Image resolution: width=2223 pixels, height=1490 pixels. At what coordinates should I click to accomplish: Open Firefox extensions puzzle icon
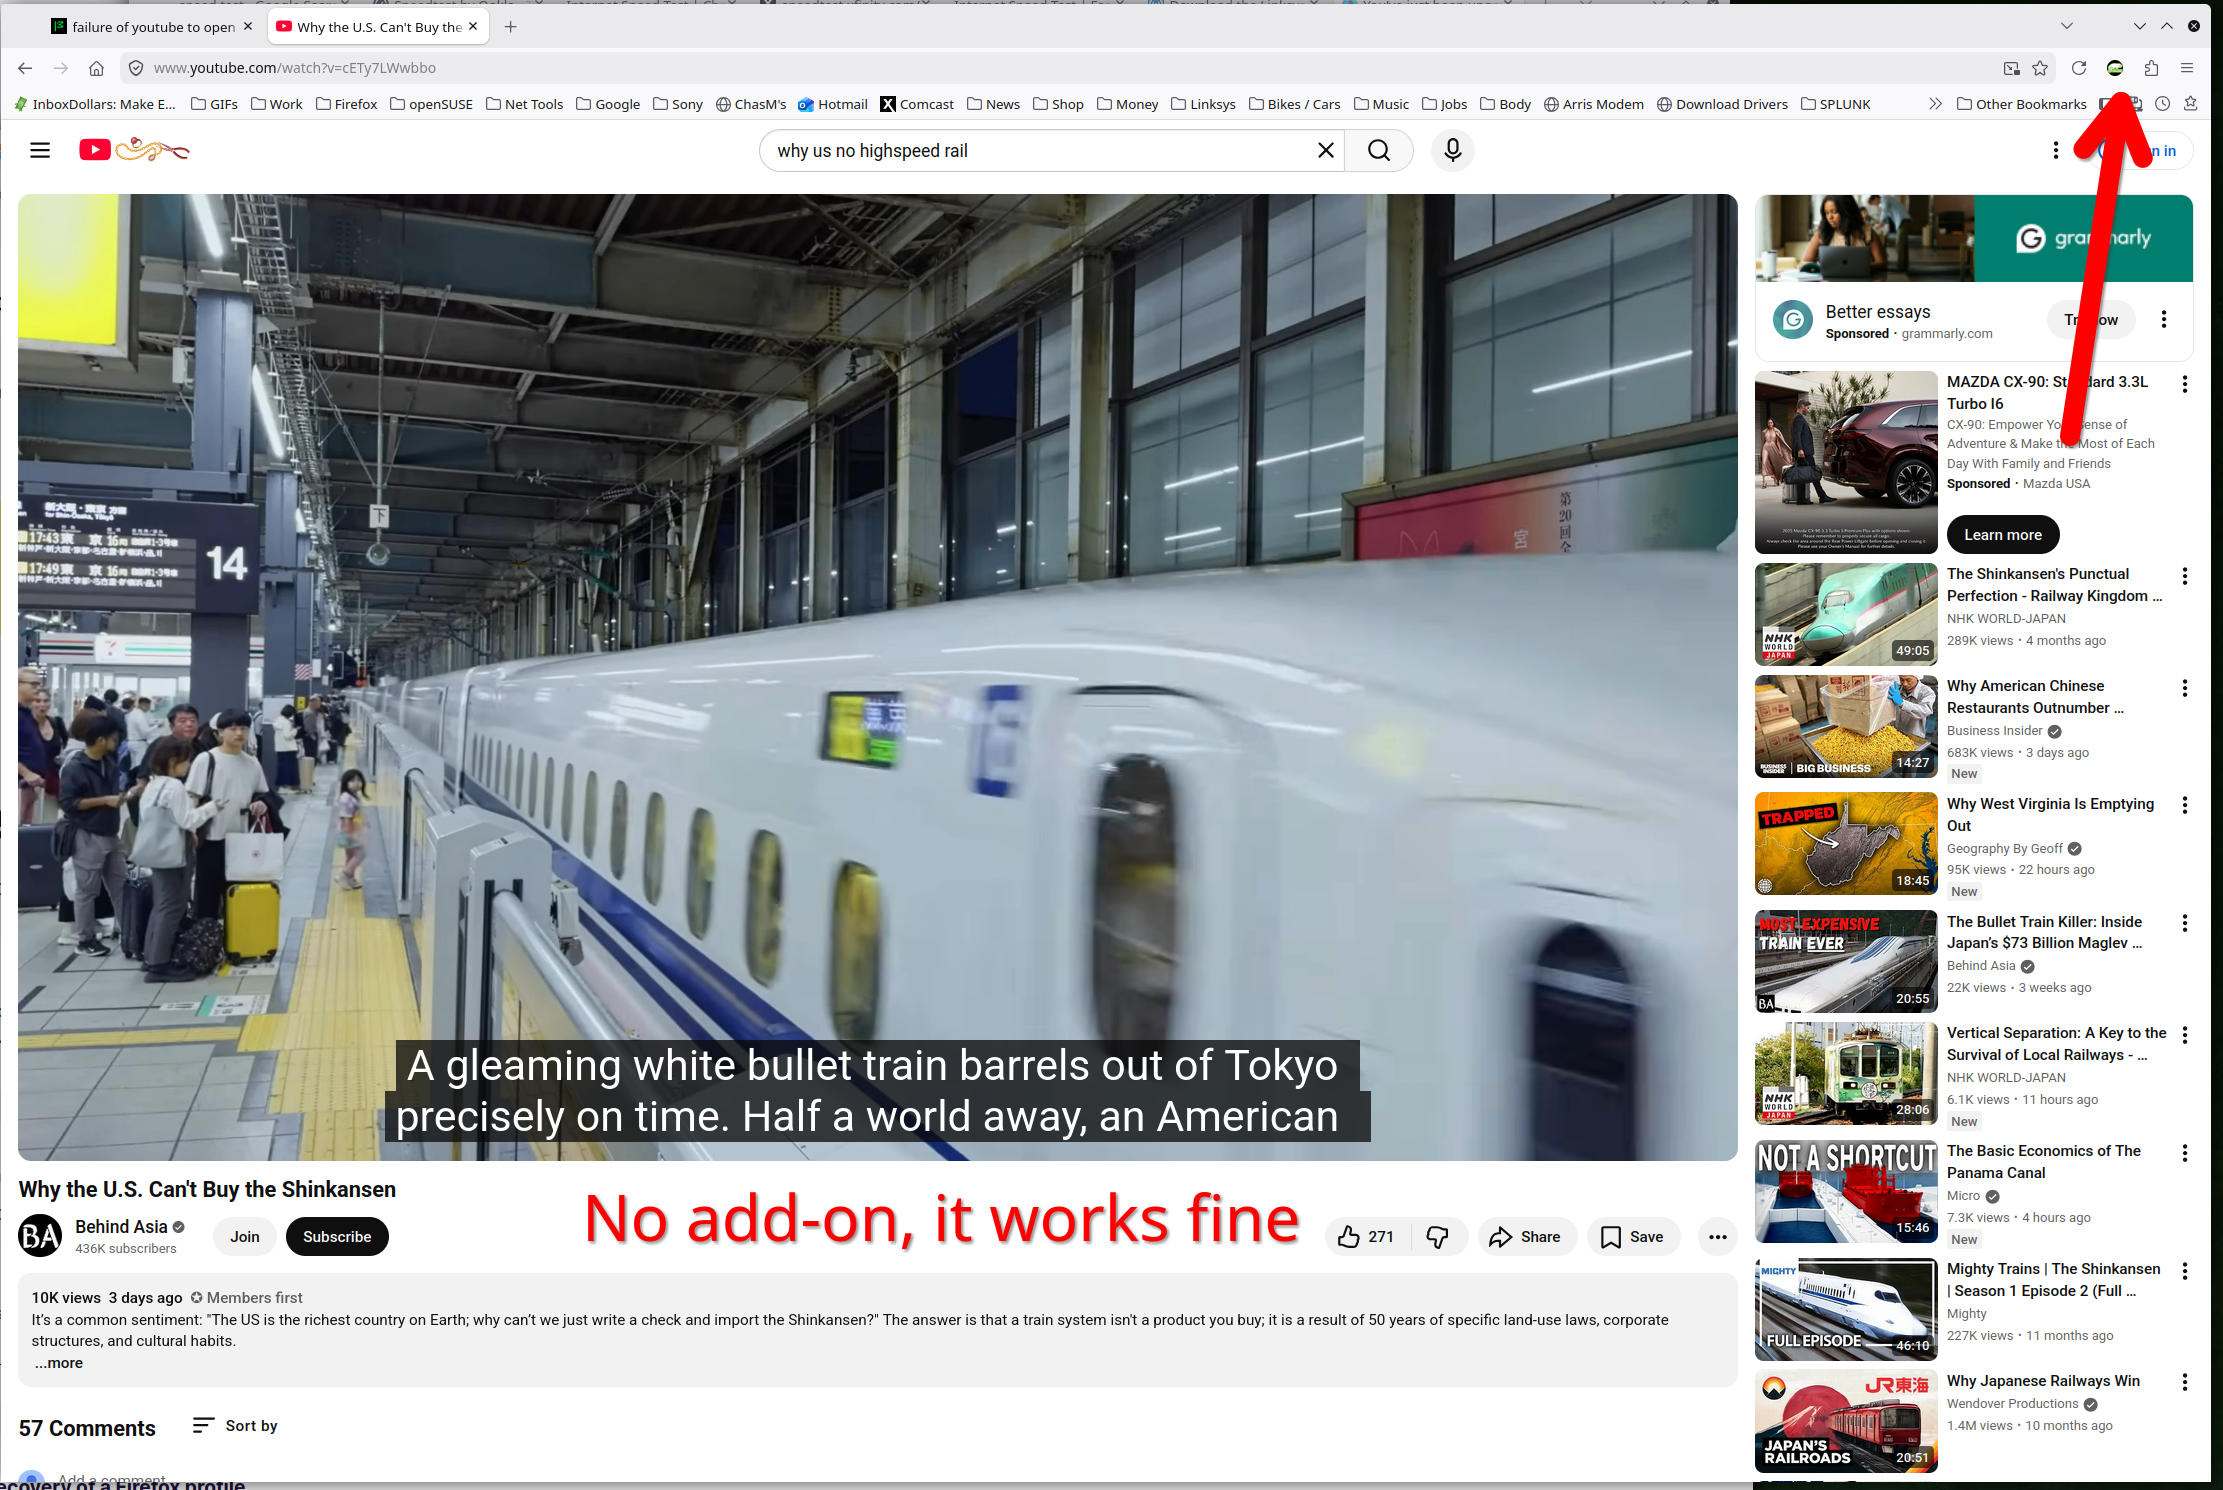coord(2151,68)
